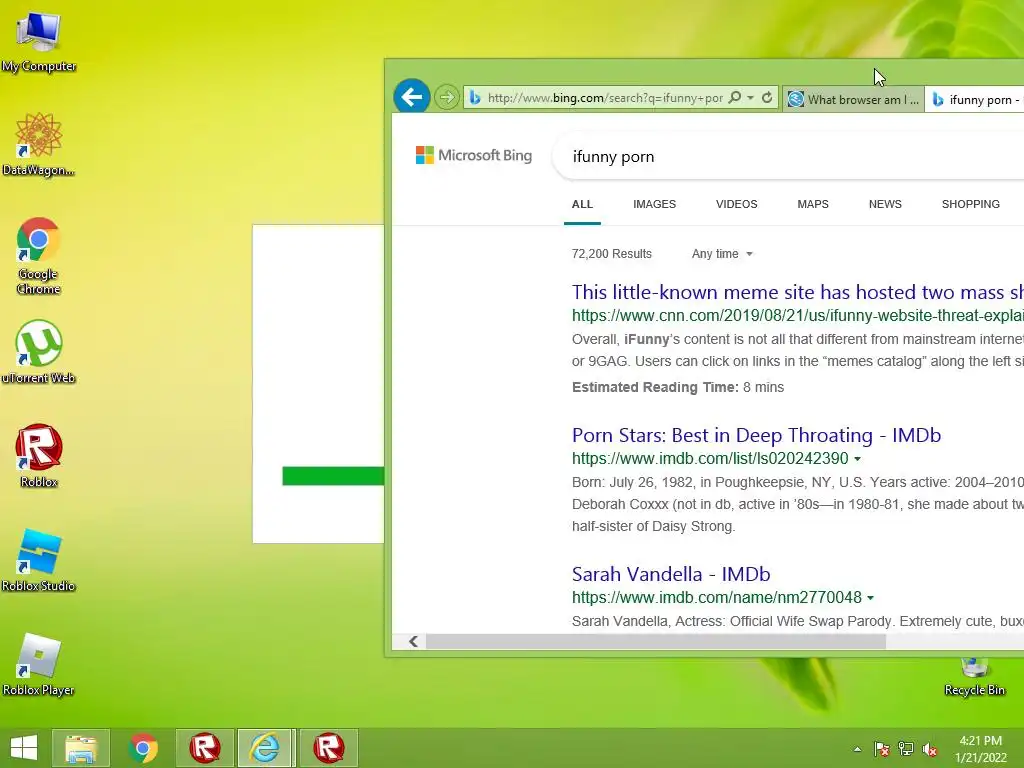Viewport: 1024px width, 768px height.
Task: Open the first Roblox taskbar icon
Action: [x=204, y=748]
